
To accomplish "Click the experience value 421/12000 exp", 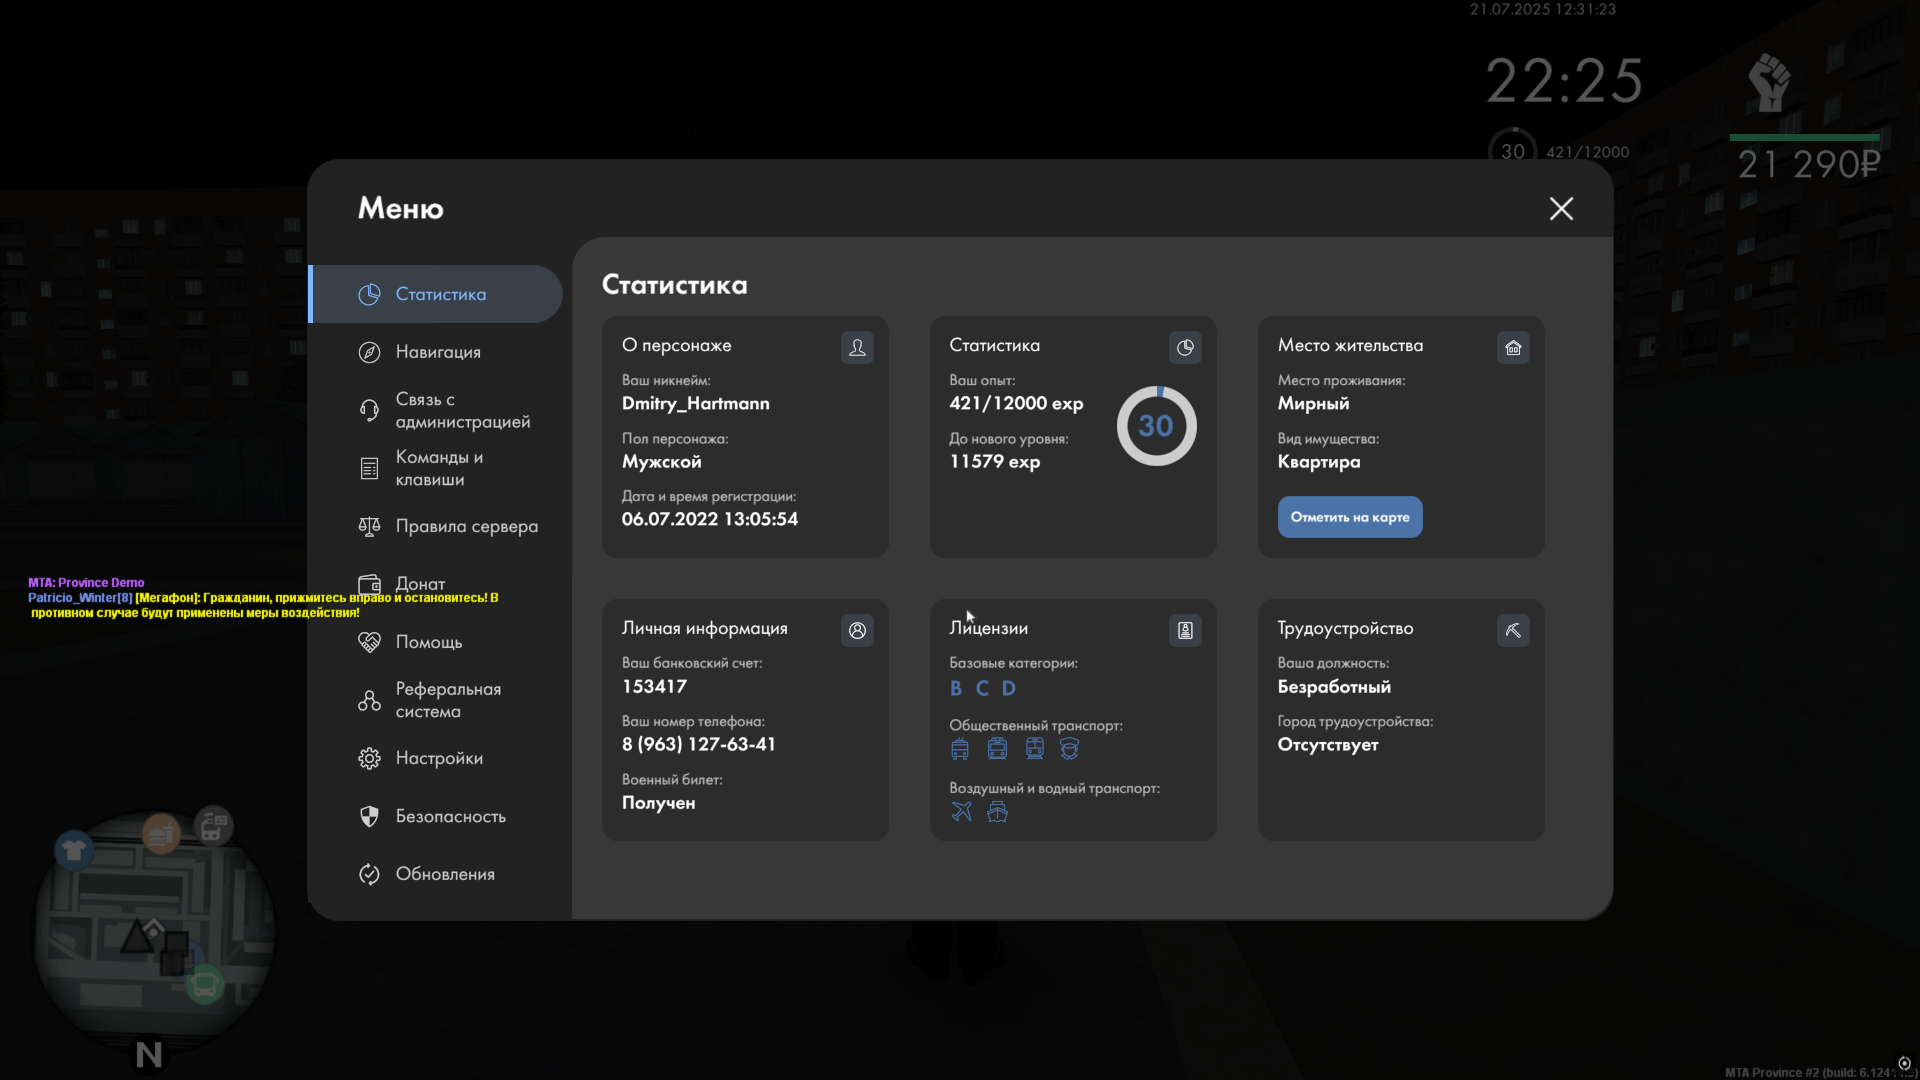I will [1016, 403].
